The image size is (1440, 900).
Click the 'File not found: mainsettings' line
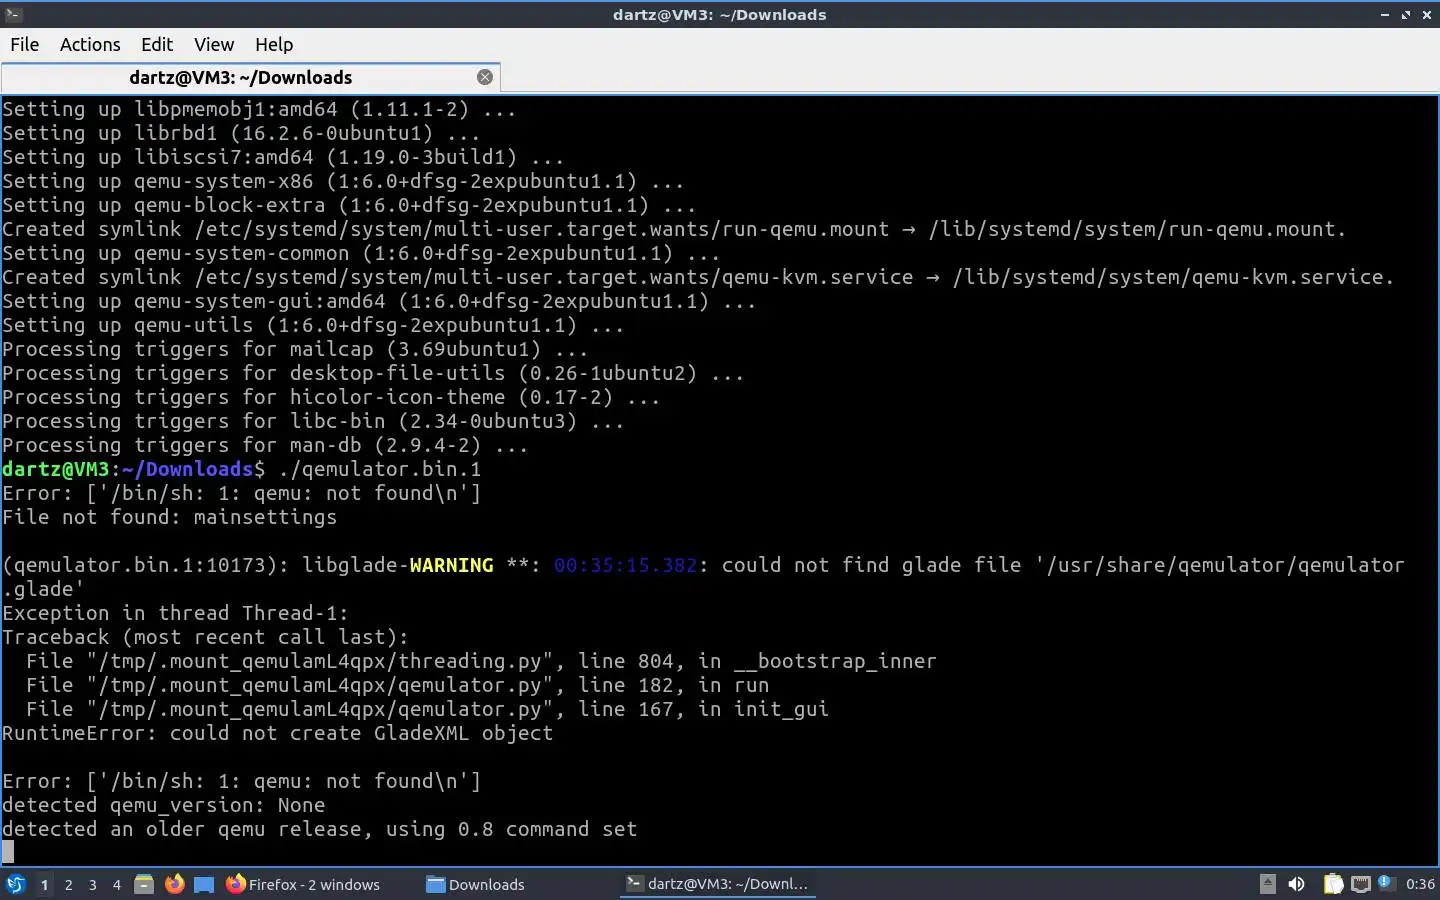(169, 517)
